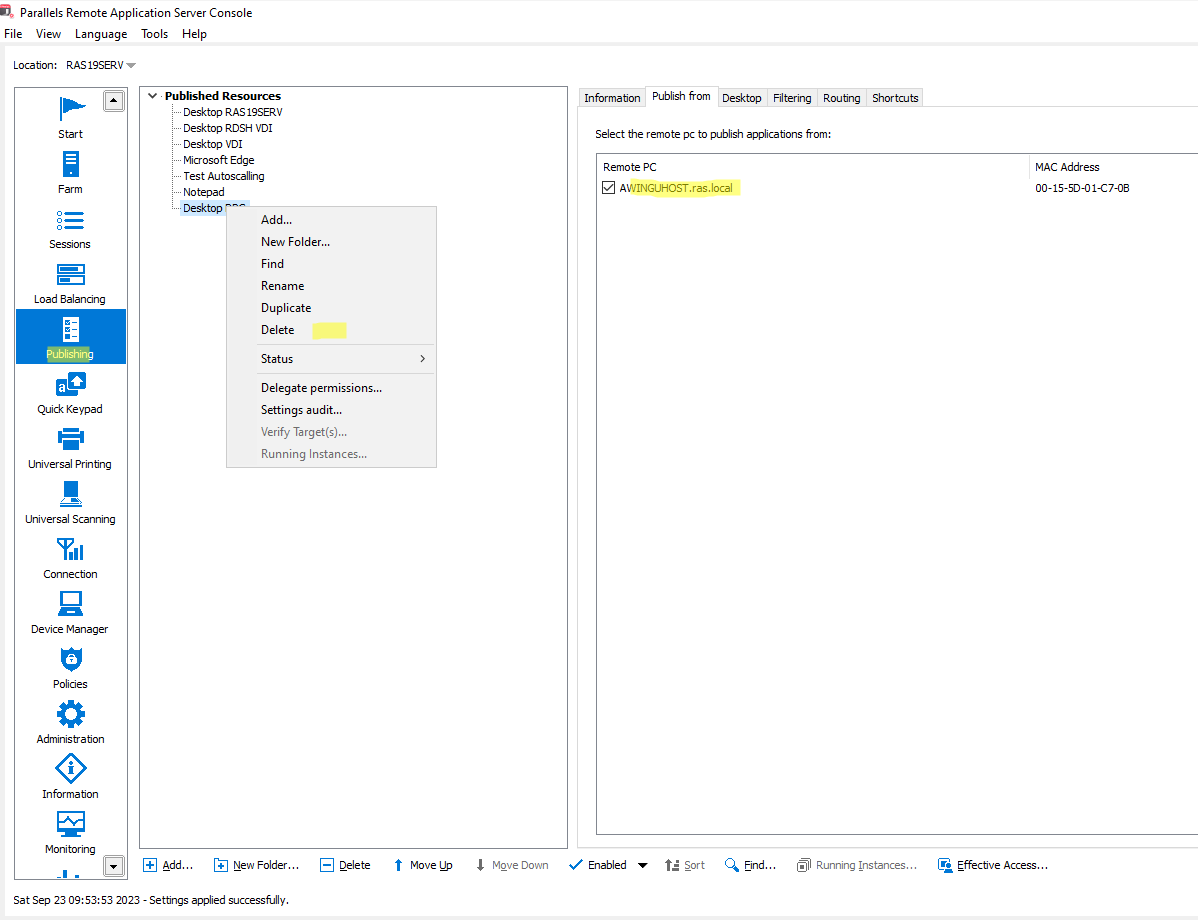Click MAC address 00-15-5D-01-C7-0B cell
1198x920 pixels.
coord(1082,188)
